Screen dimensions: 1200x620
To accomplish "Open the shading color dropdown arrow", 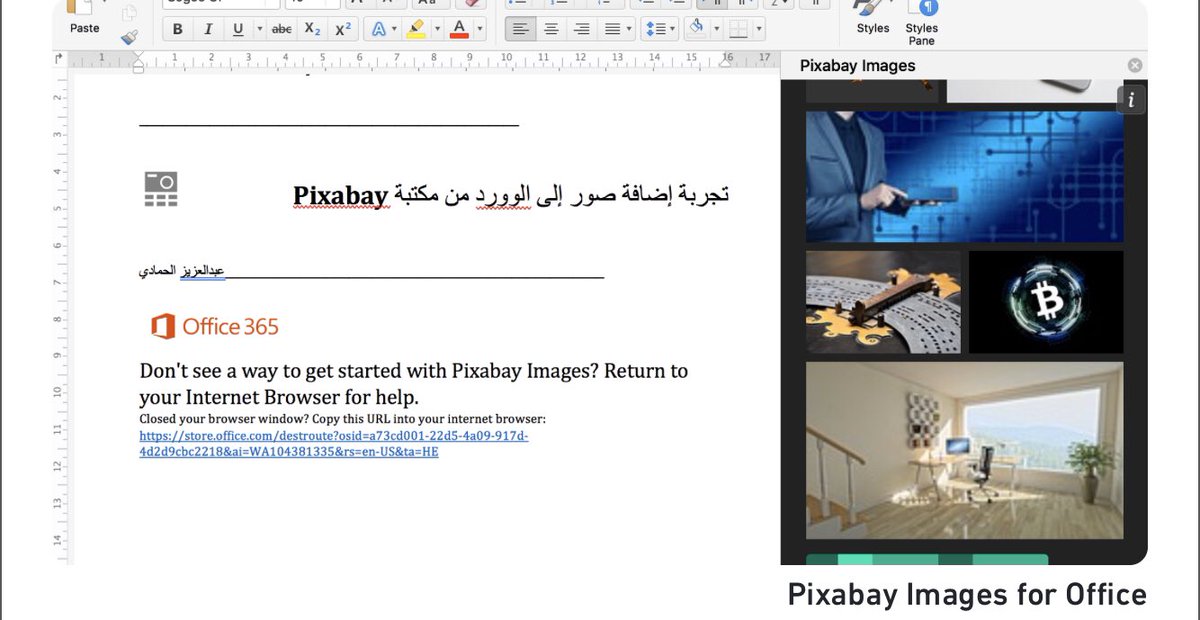I will 716,29.
